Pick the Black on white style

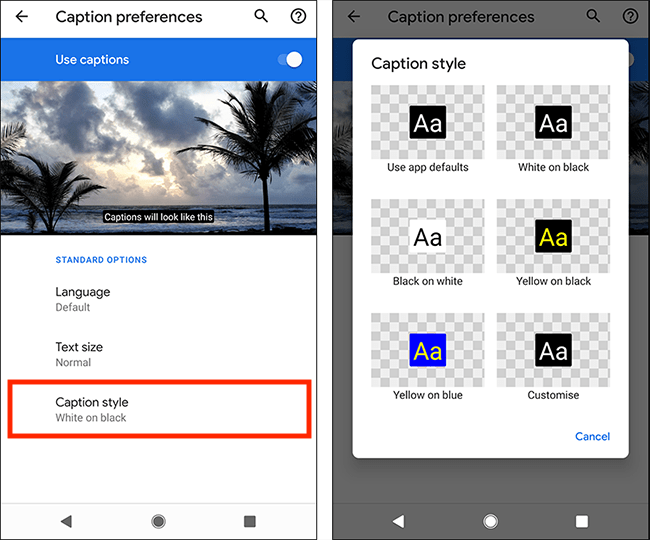(x=427, y=238)
